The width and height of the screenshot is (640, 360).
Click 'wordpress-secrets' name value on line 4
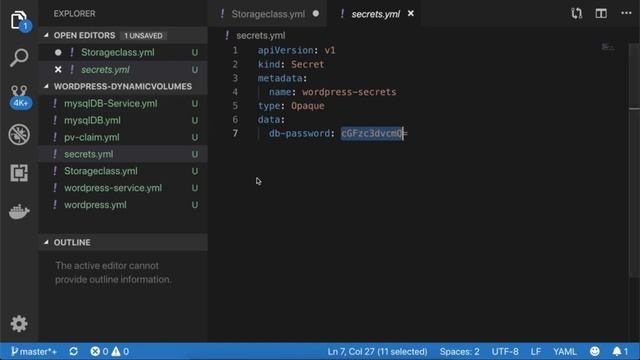[x=349, y=92]
